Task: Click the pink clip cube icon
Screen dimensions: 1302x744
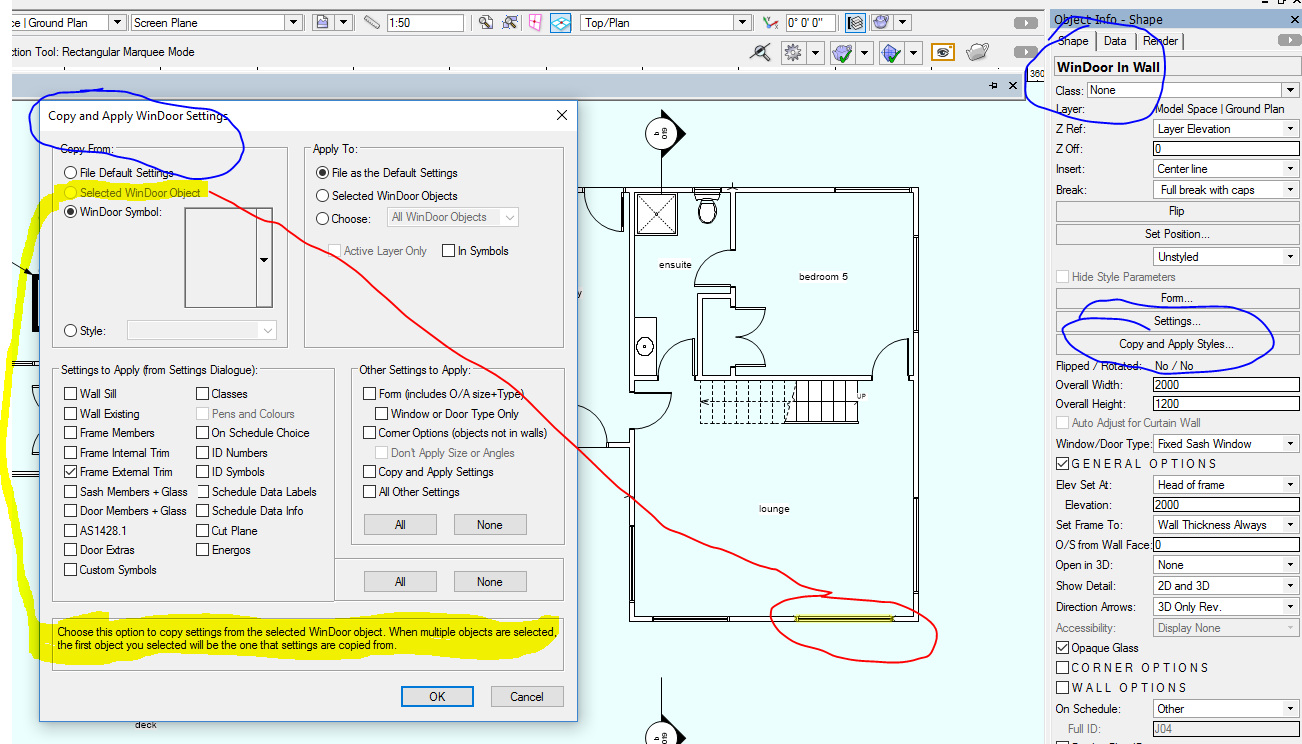Action: (x=536, y=22)
